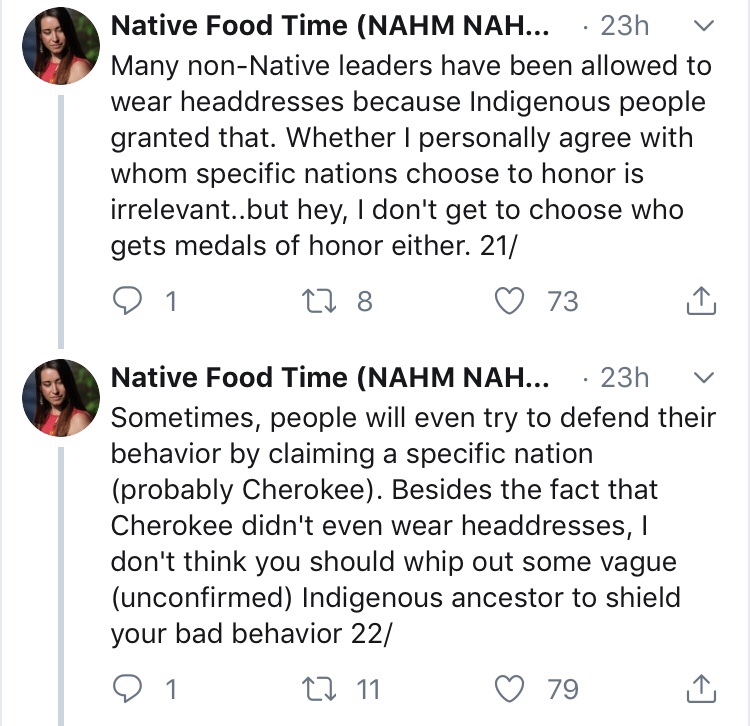Open the first tweet's 23h timestamp
Screen dimensions: 750x726
[624, 25]
